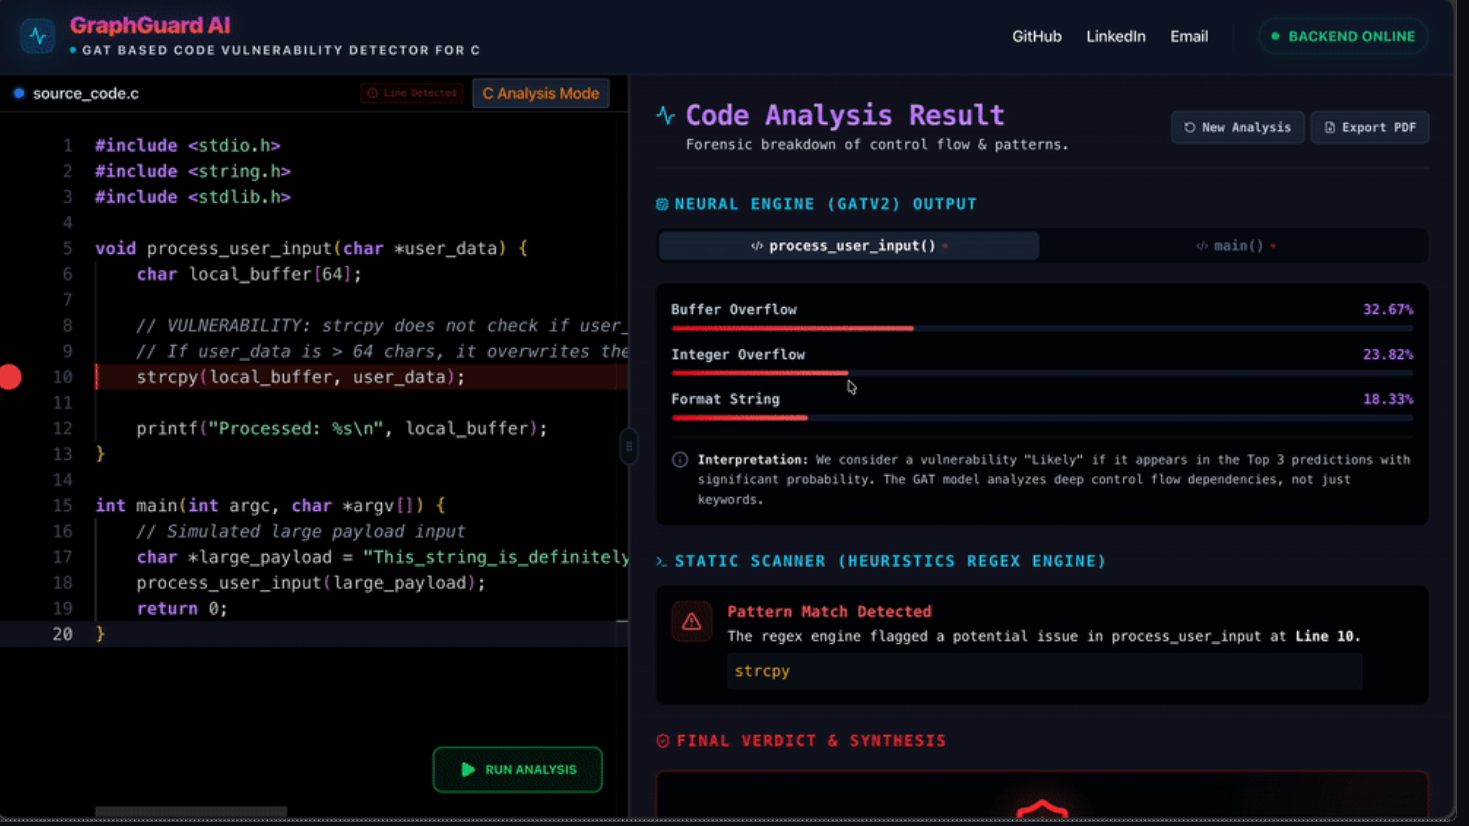Open the Email link

[x=1188, y=36]
